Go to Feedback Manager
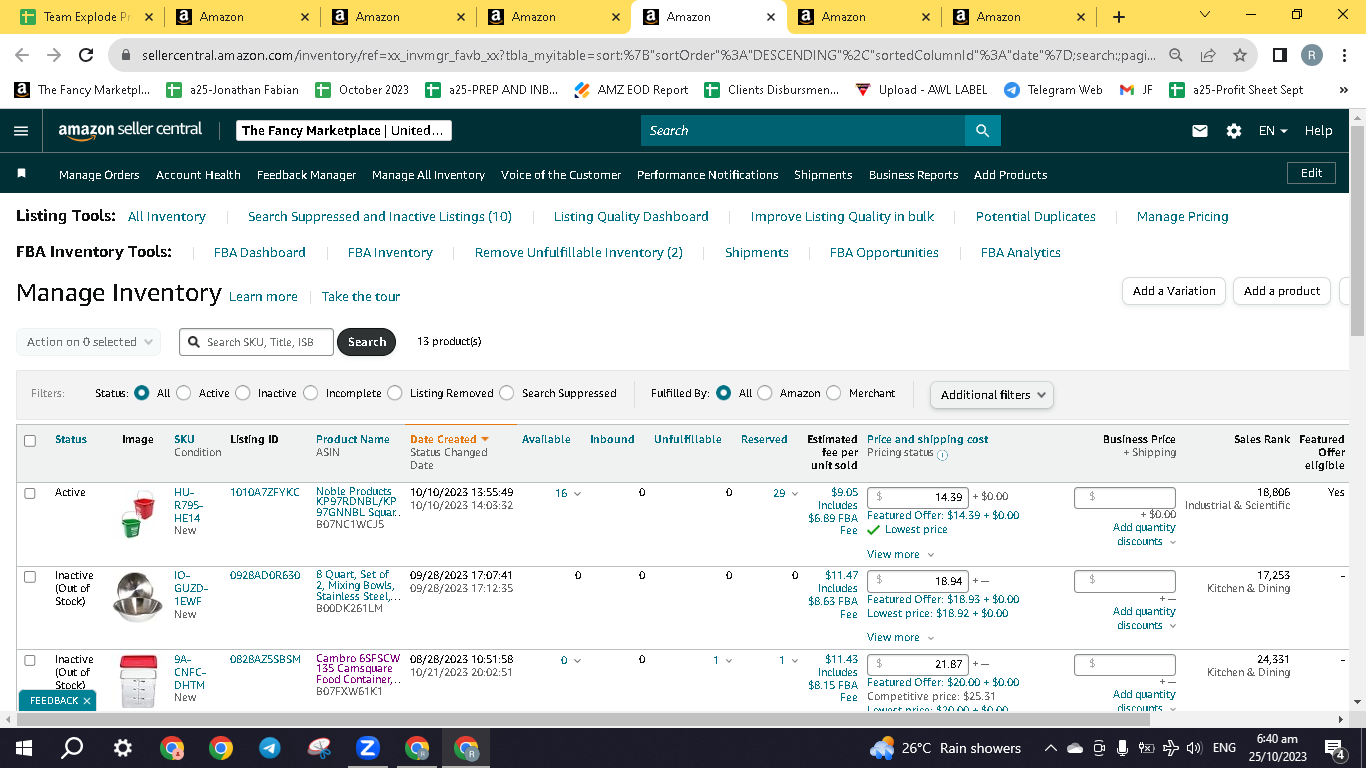Screen dimensions: 1366x768 coord(306,175)
